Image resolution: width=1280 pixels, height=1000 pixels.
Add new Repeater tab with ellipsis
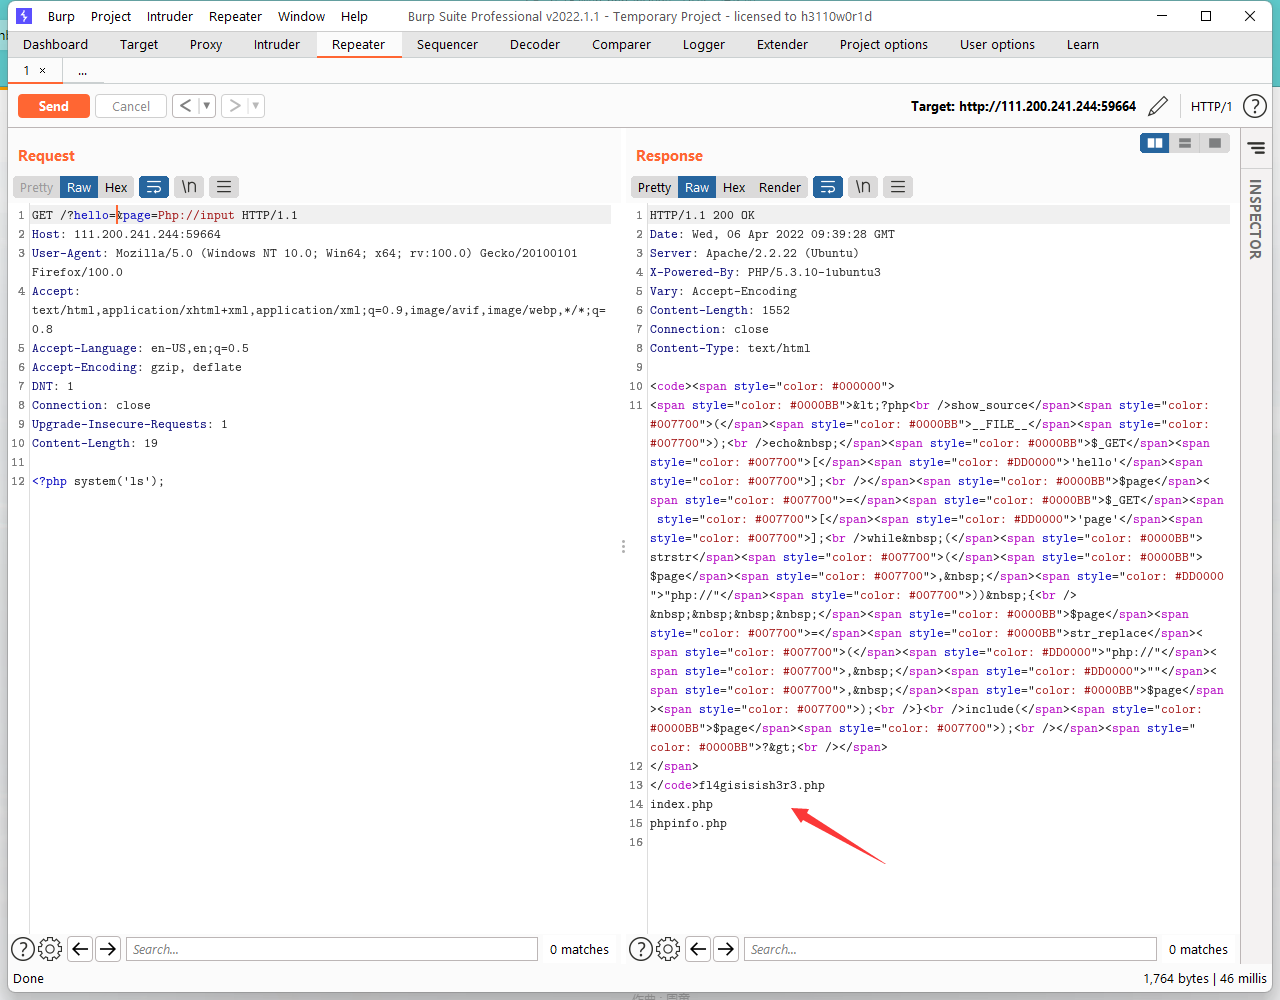(82, 71)
